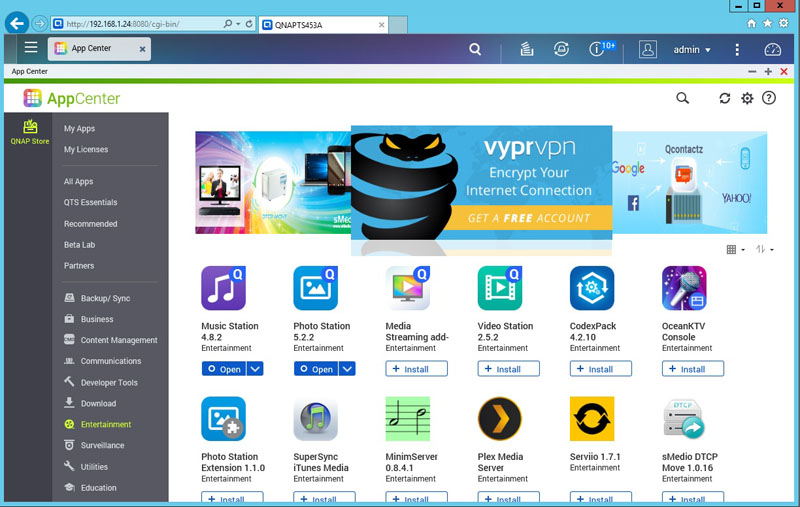Click the Music Station app icon
Screen dimensions: 800x507
pos(223,288)
